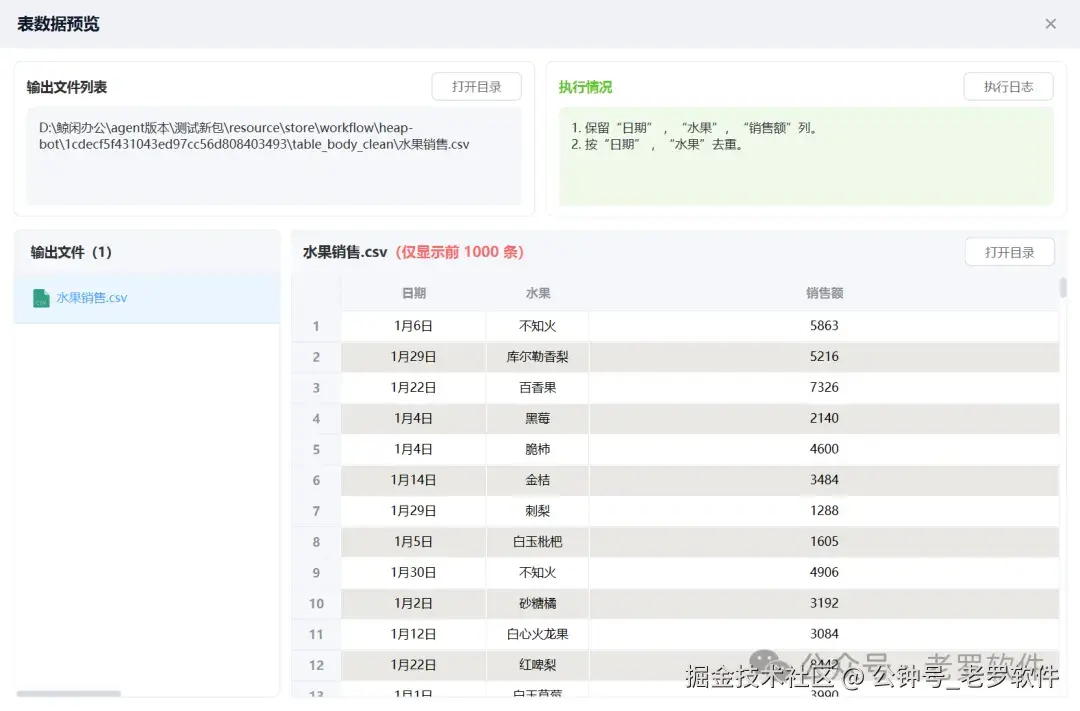
Task: Select the 金桔 cell
Action: pyautogui.click(x=537, y=480)
